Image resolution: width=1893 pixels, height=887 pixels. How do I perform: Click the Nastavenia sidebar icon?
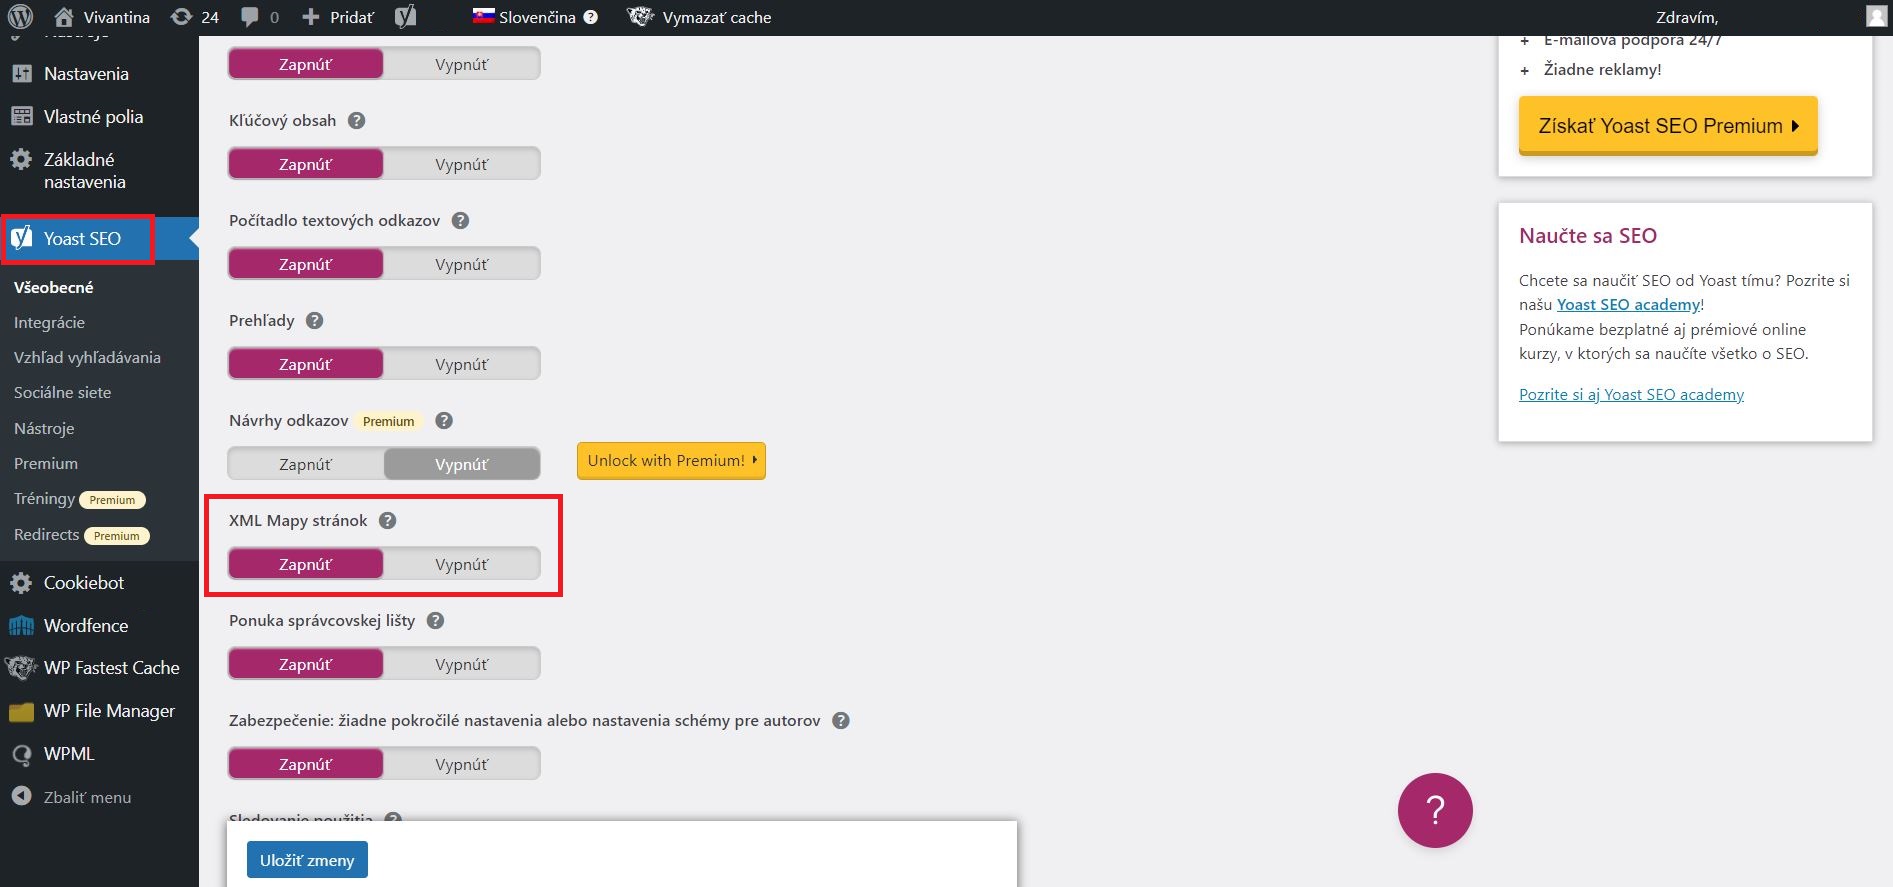click(22, 74)
